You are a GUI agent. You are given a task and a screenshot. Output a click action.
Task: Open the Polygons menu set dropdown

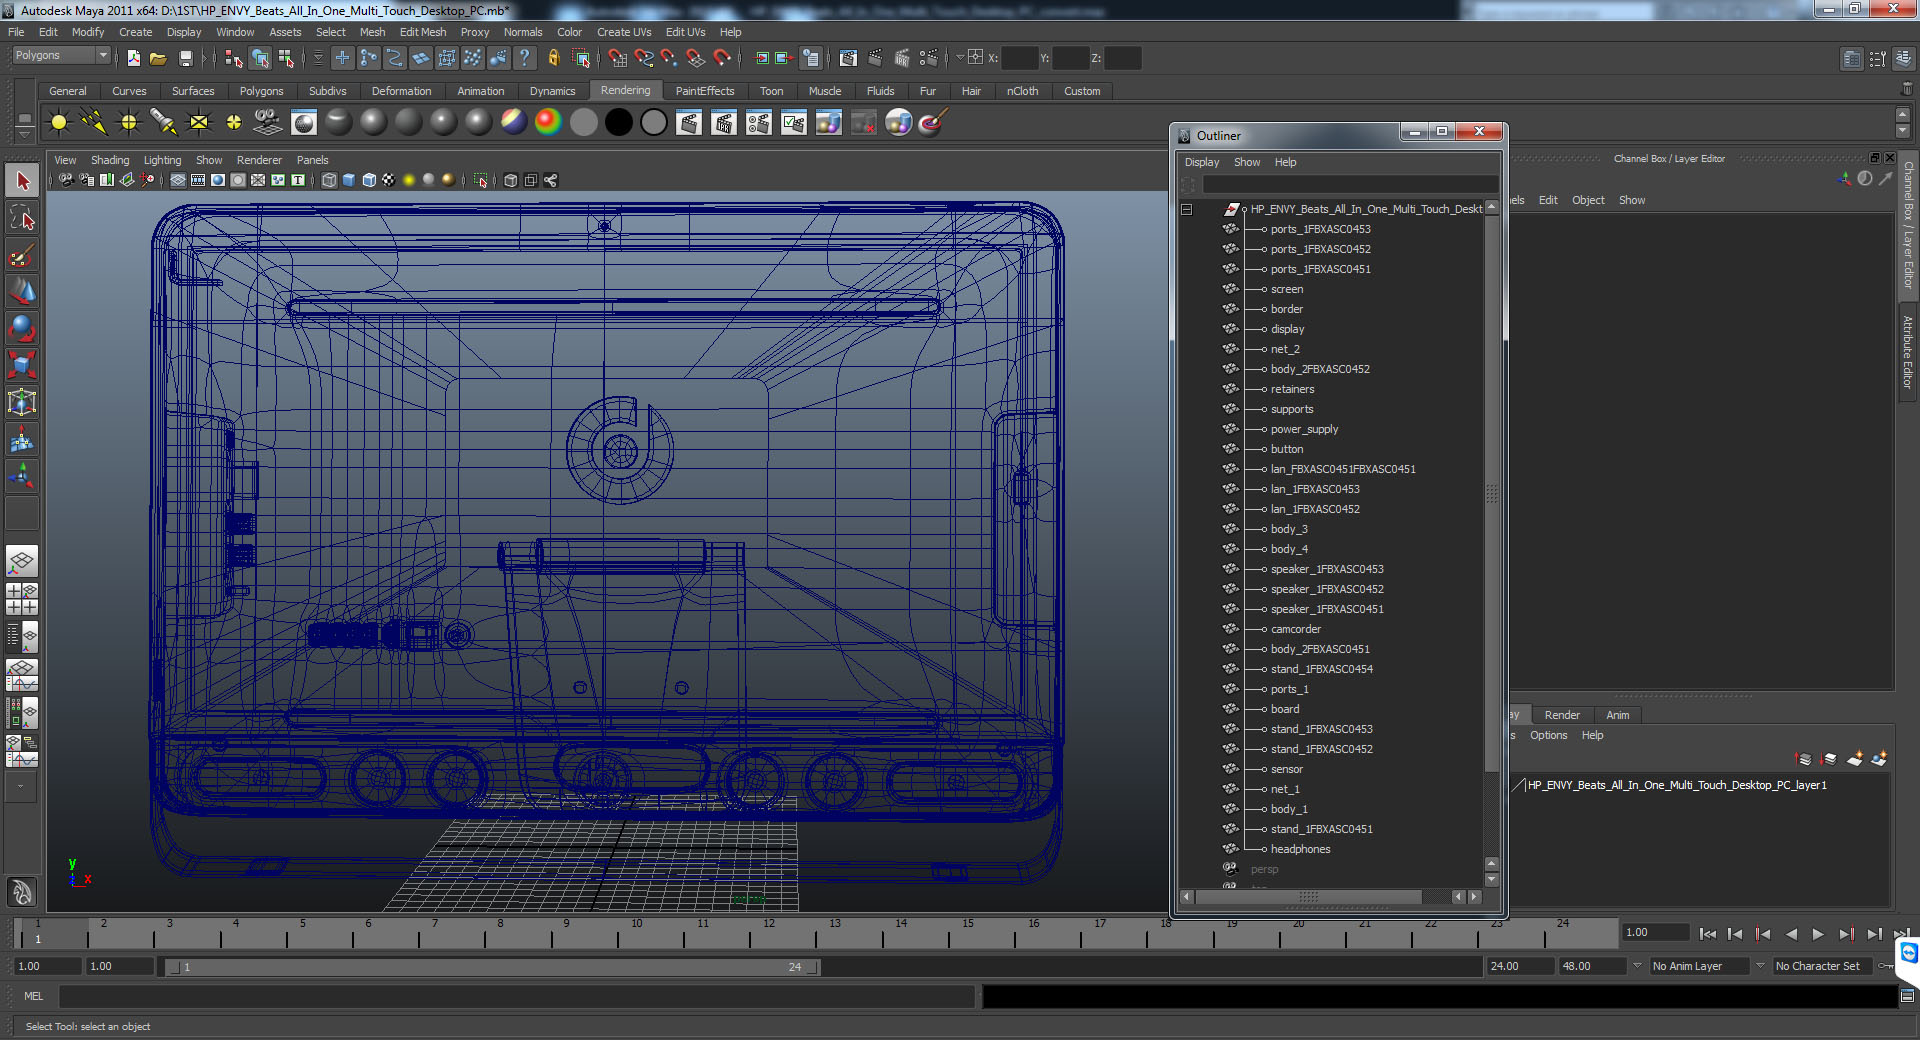pyautogui.click(x=60, y=56)
